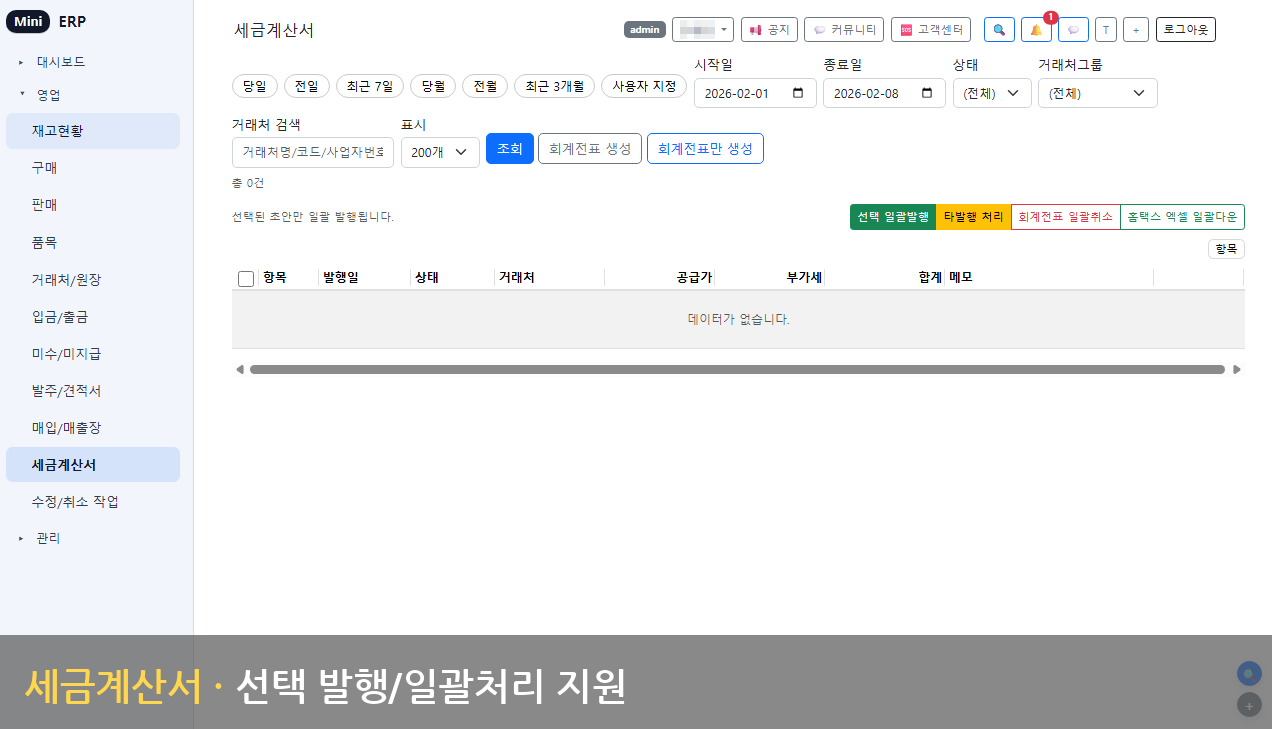The width and height of the screenshot is (1272, 729).
Task: Open 고객센터 support button
Action: (x=930, y=30)
